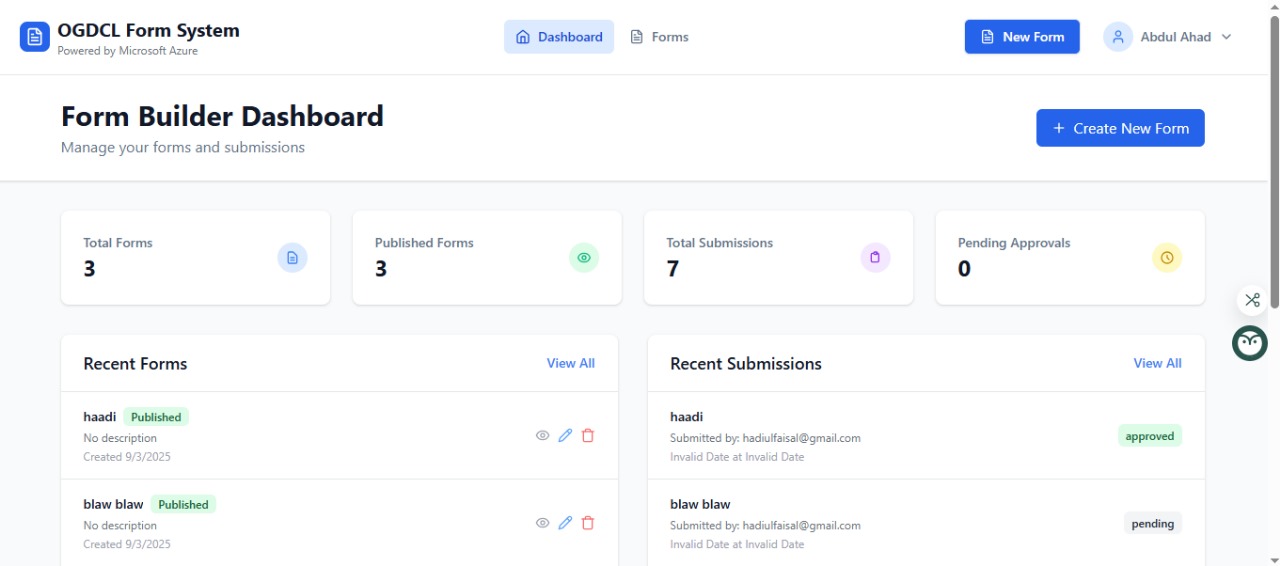Click the Form Builder Dashboard heading
The width and height of the screenshot is (1280, 566).
(x=222, y=116)
